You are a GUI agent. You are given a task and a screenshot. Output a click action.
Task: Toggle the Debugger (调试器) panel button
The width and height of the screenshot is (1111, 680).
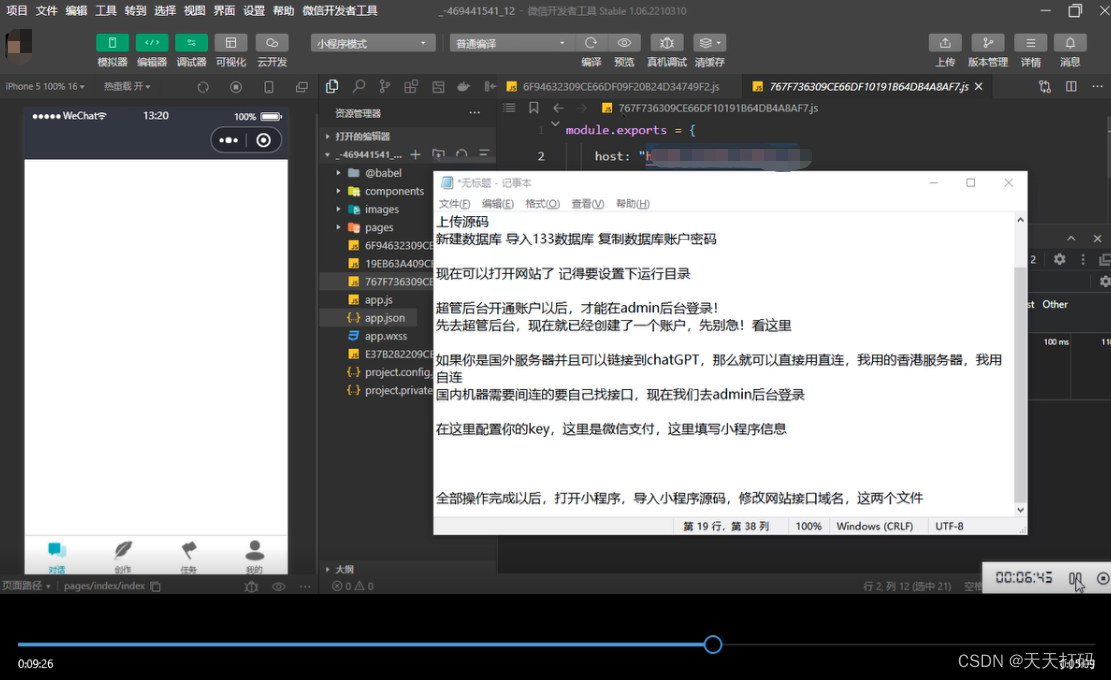pos(191,42)
